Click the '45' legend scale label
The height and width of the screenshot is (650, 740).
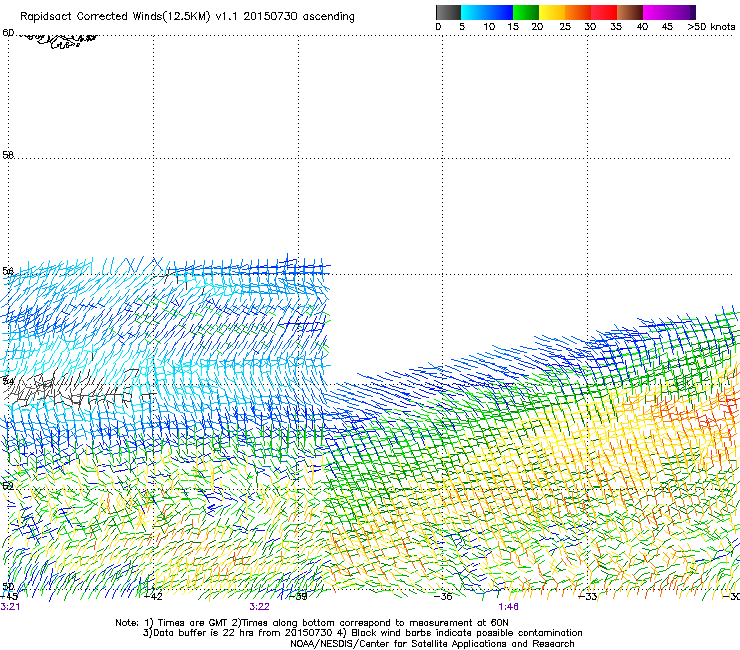tap(667, 27)
